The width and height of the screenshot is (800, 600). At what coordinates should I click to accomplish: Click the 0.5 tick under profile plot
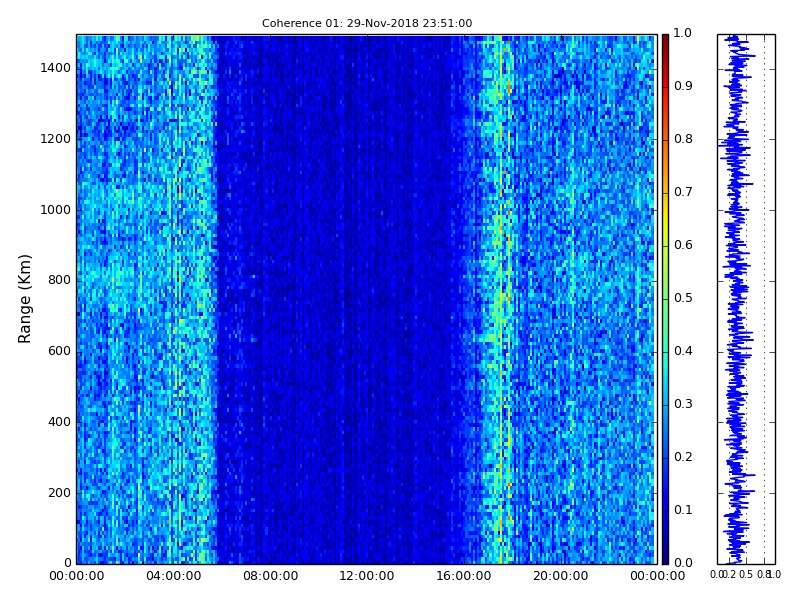(746, 574)
